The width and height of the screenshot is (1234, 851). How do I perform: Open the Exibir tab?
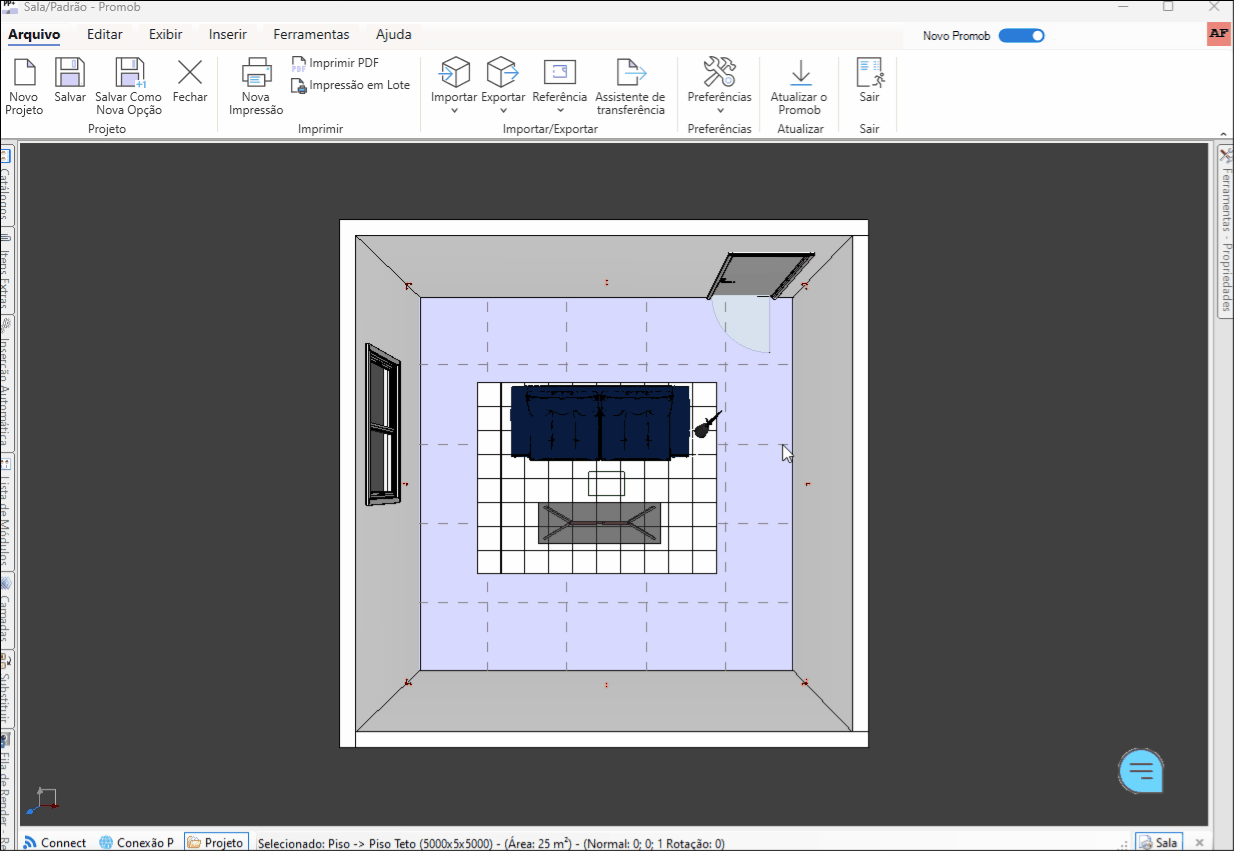pyautogui.click(x=166, y=34)
